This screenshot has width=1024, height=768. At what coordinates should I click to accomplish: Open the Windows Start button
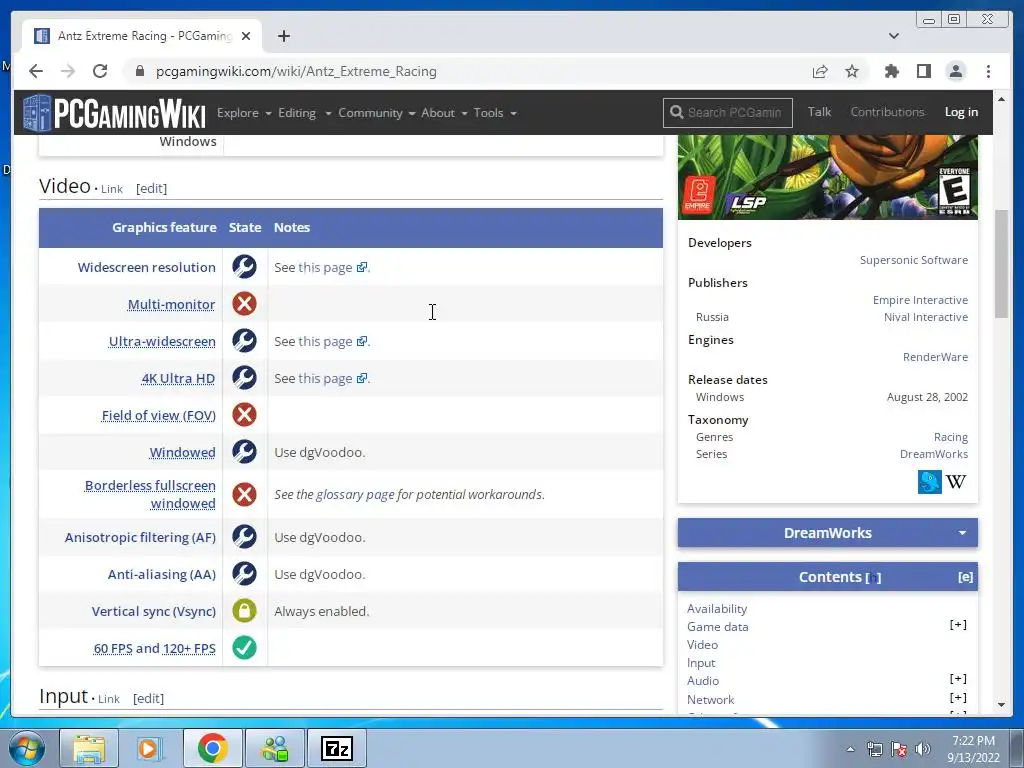point(27,748)
